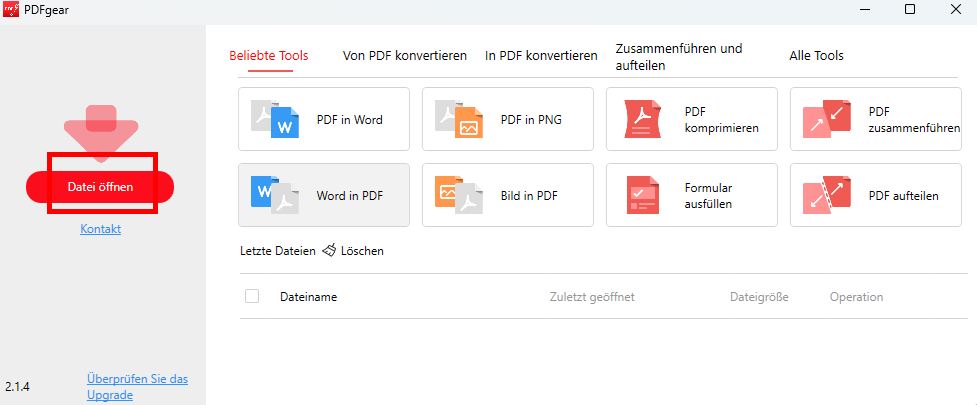Click the Operation column header
977x405 pixels.
(856, 297)
